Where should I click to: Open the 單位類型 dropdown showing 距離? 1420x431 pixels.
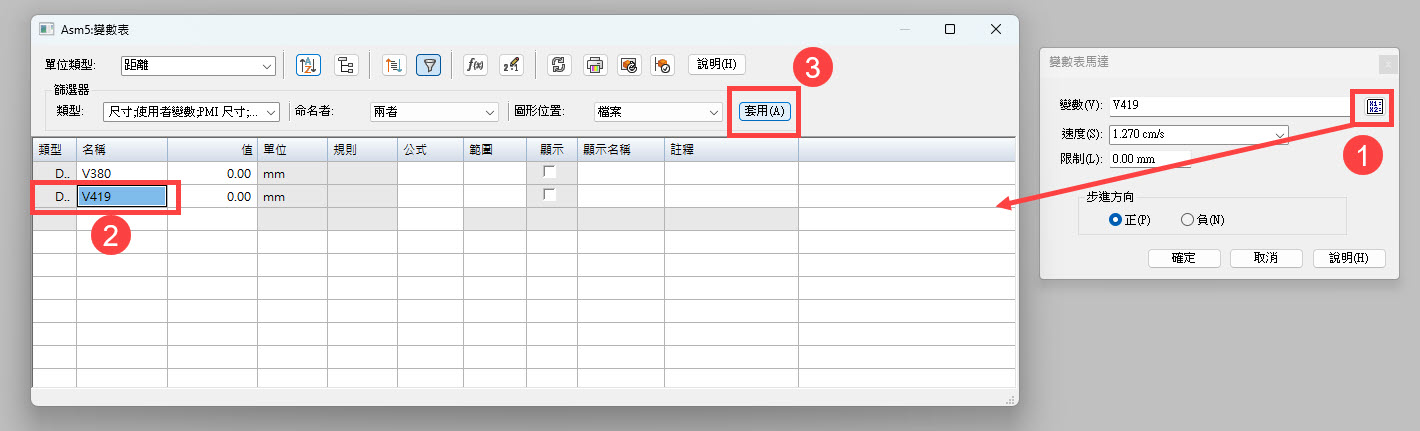point(198,66)
